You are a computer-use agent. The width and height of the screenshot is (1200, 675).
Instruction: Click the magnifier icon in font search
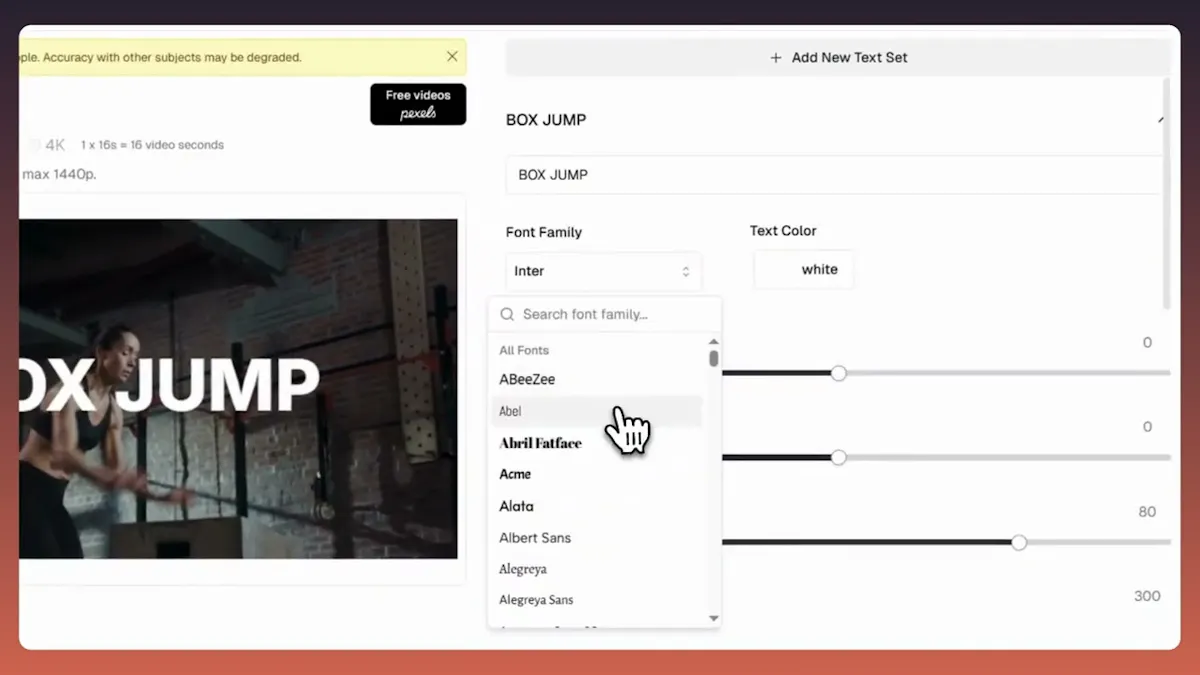click(507, 314)
